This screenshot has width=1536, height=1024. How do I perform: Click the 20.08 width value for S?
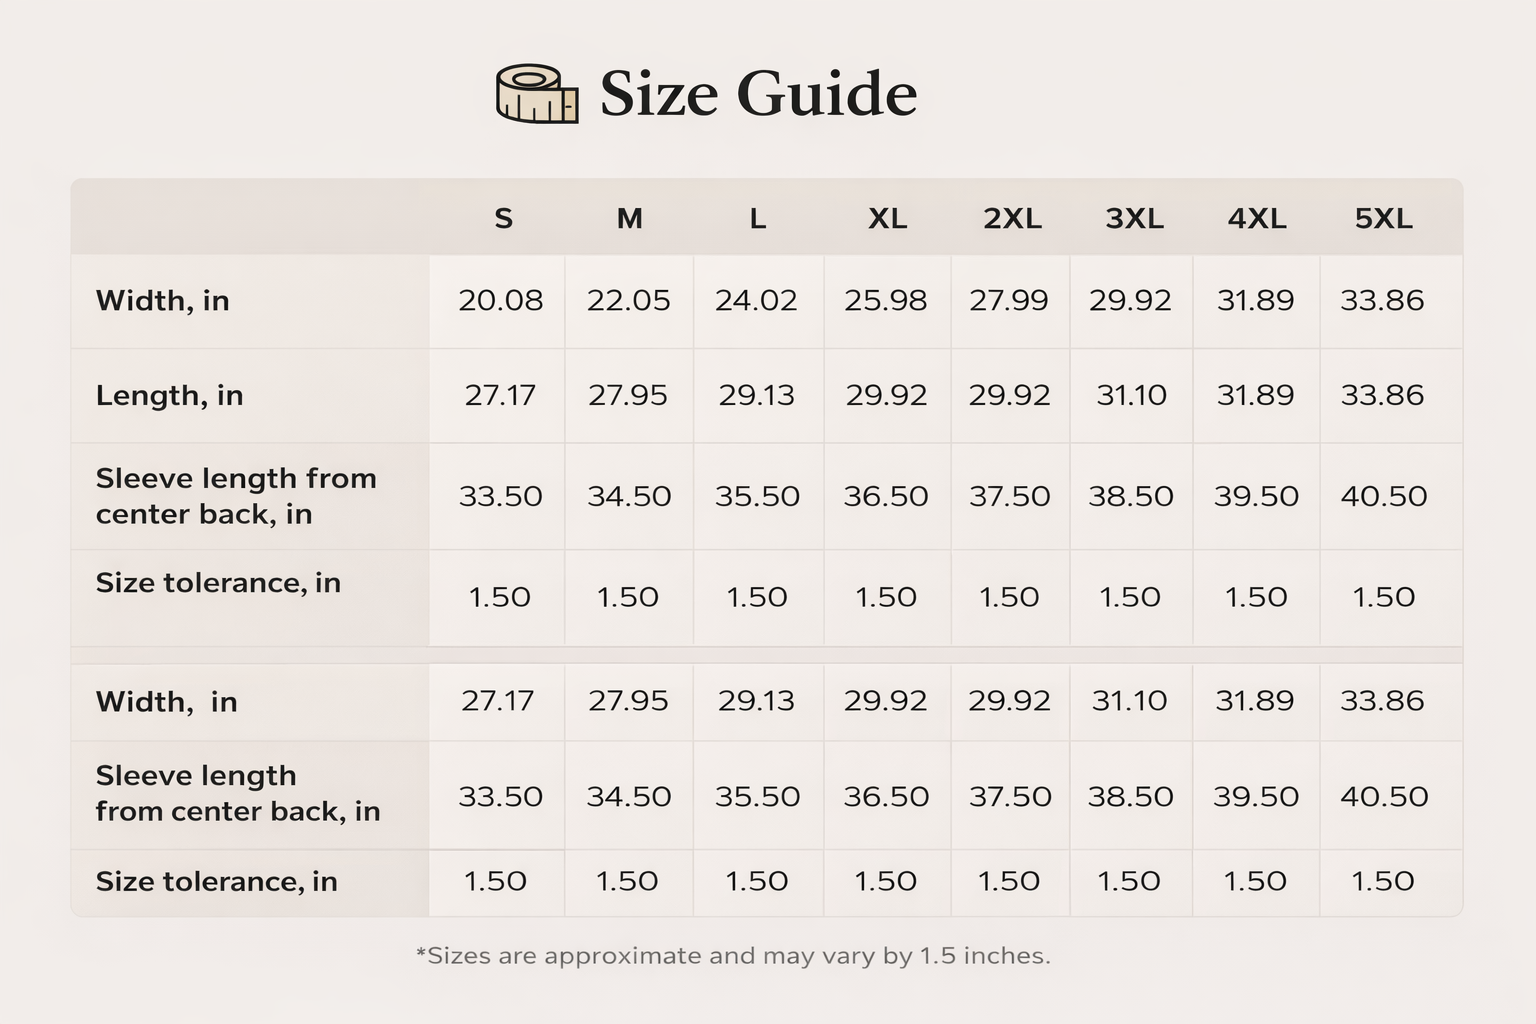[500, 301]
